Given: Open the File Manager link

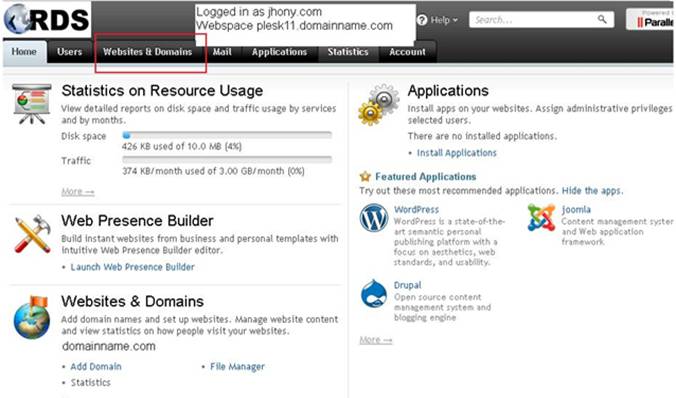Looking at the screenshot, I should click(237, 367).
